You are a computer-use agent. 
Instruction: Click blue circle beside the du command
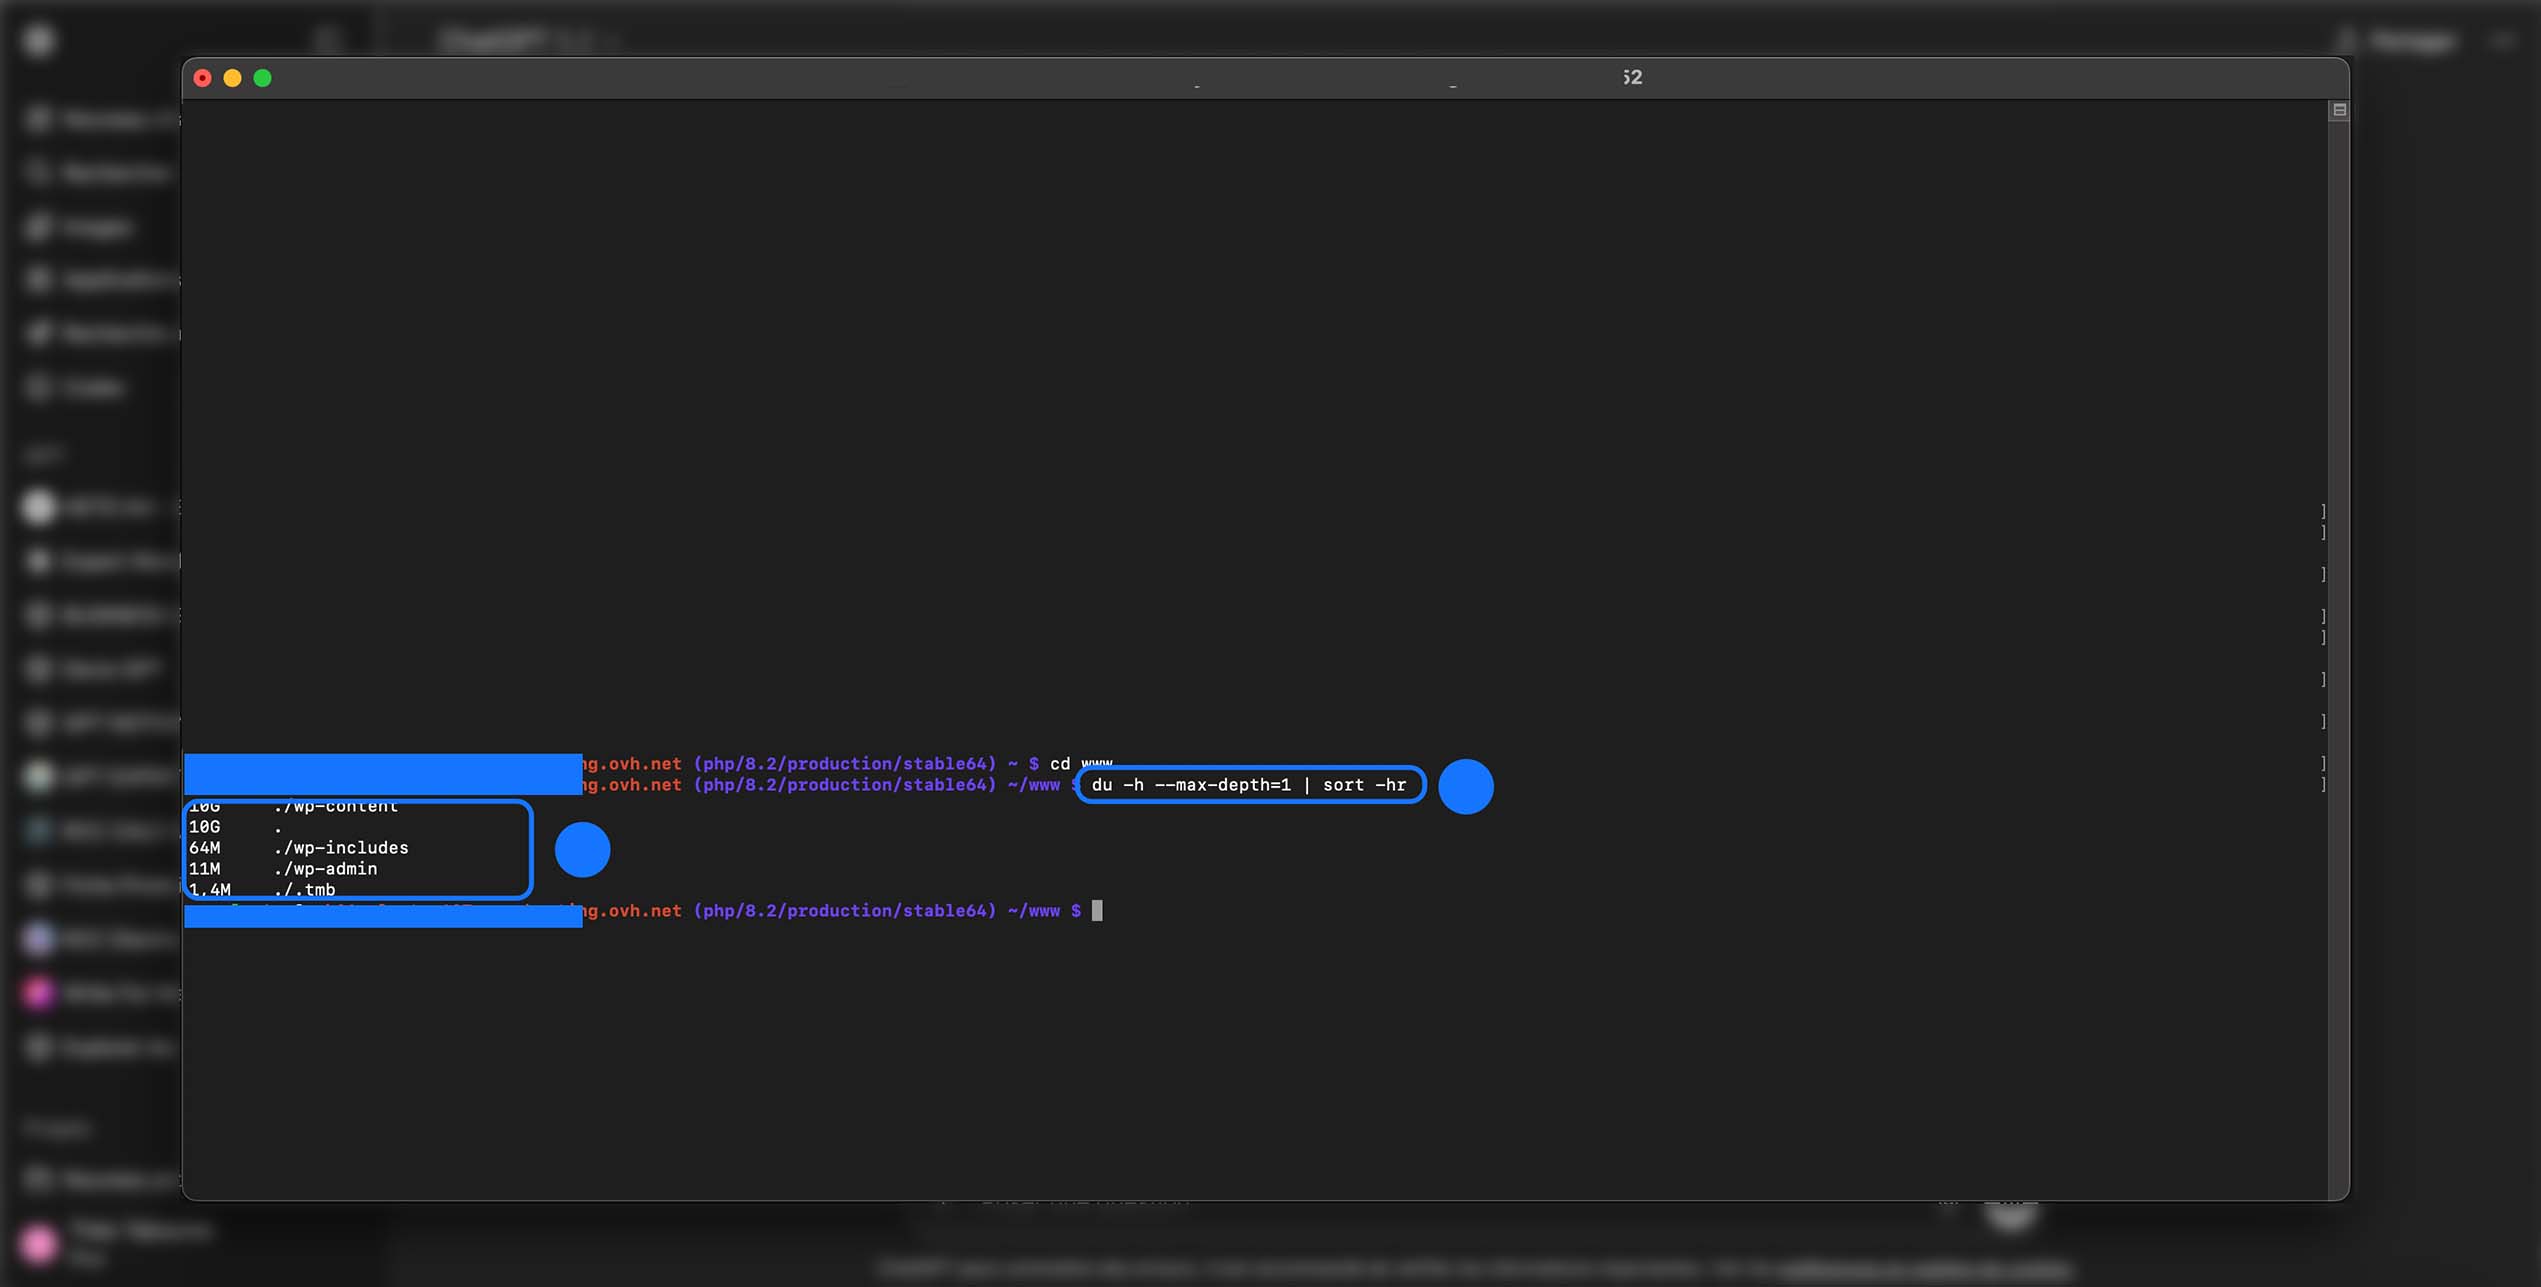coord(1465,786)
